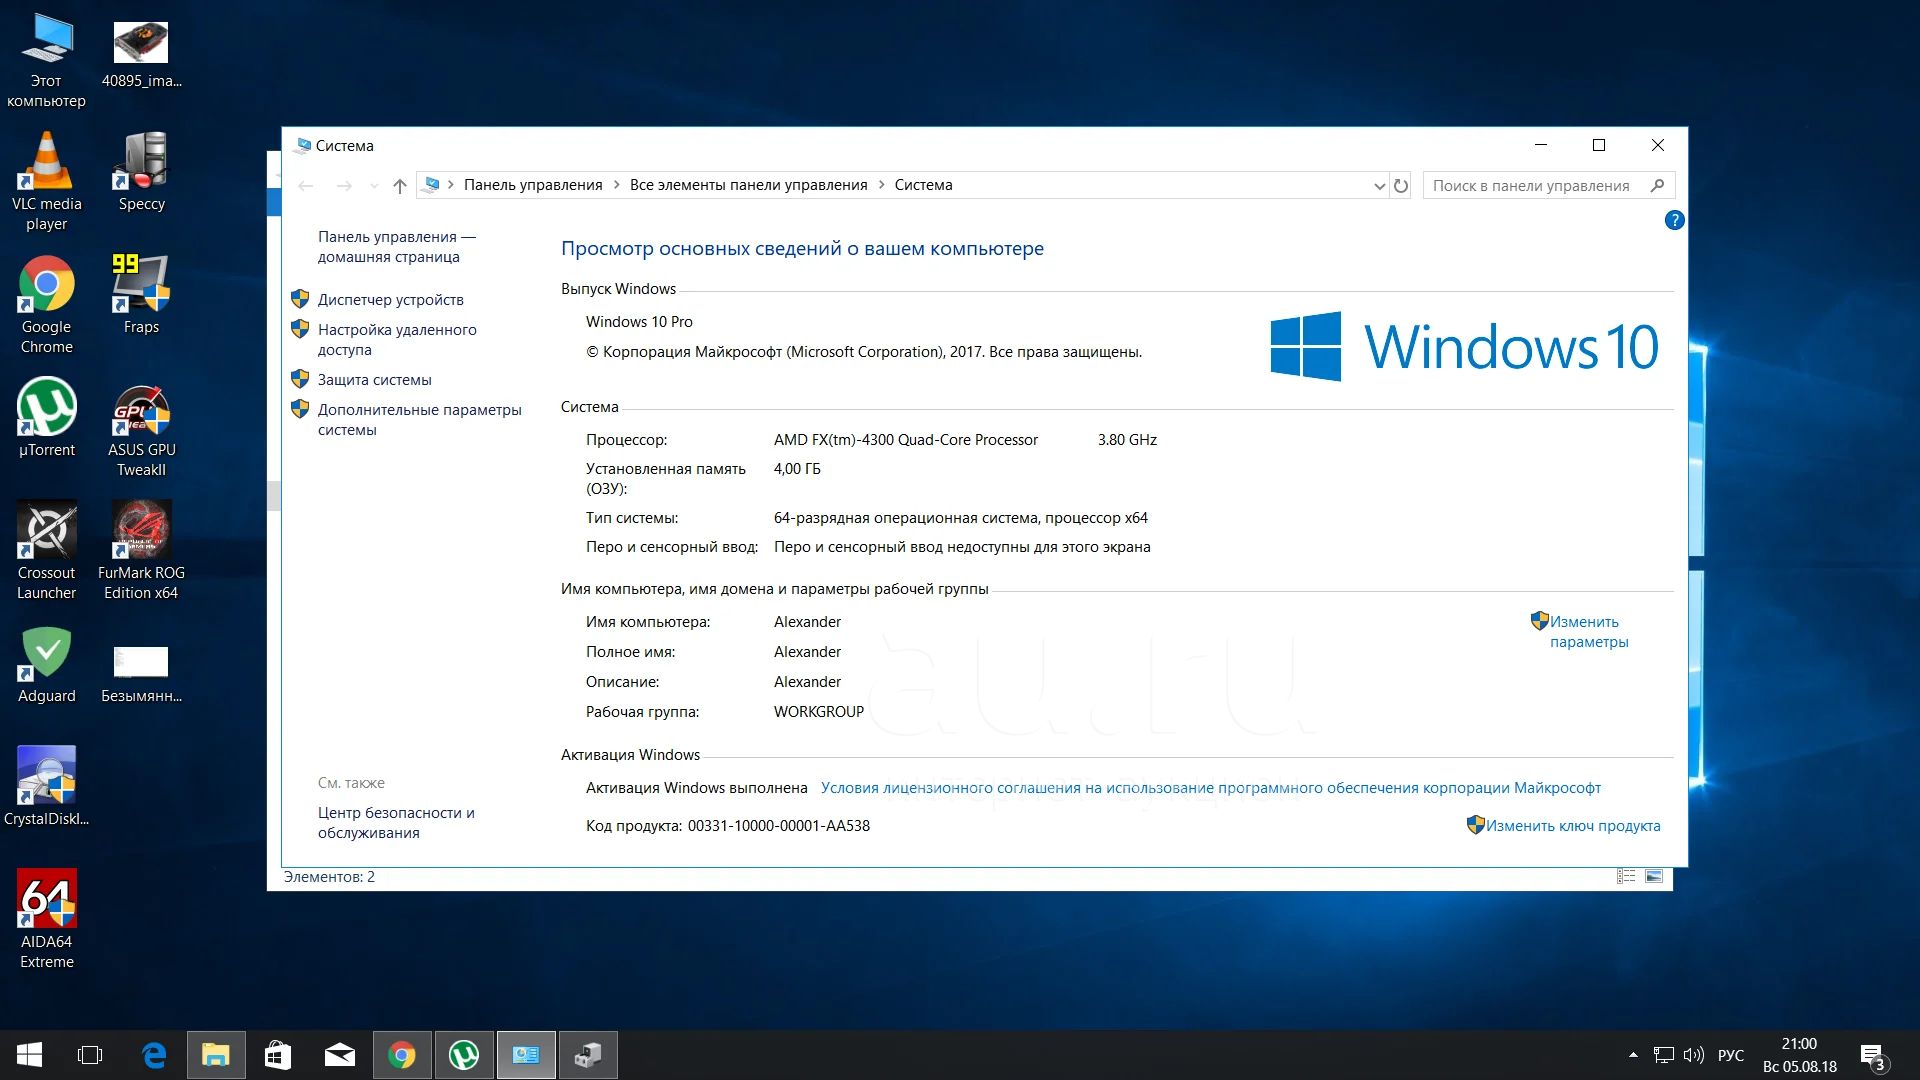Open the CrystalDiskI... desktop shortcut
Screen dimensions: 1920x1080
46,787
